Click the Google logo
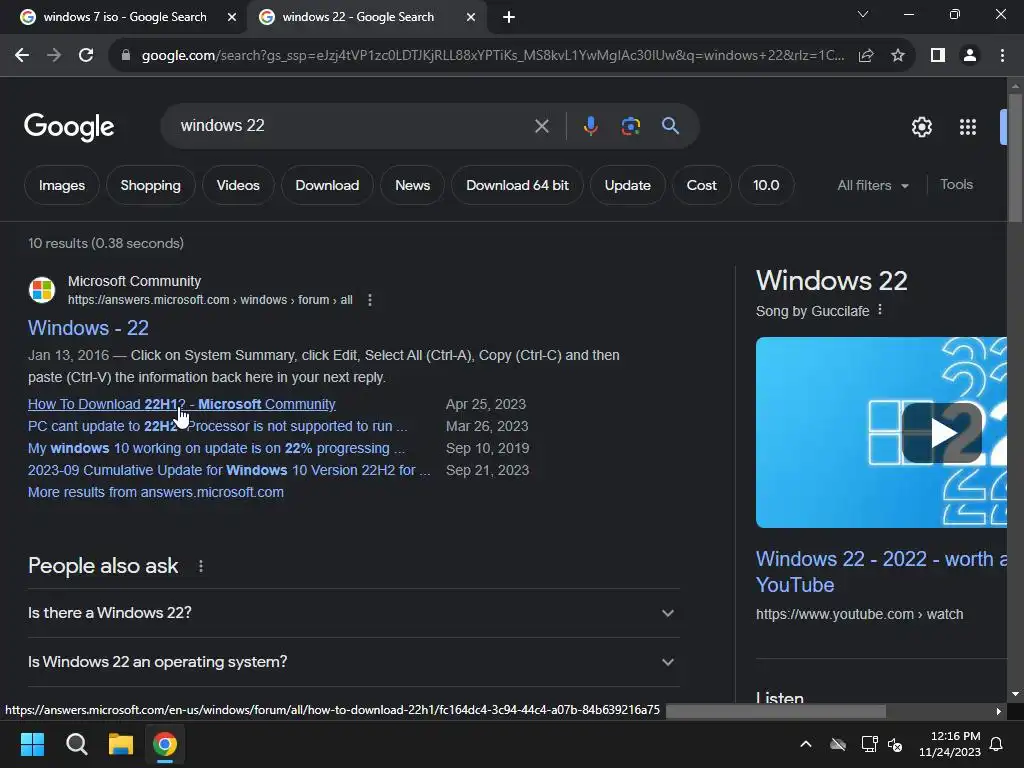Image resolution: width=1024 pixels, height=768 pixels. point(69,127)
